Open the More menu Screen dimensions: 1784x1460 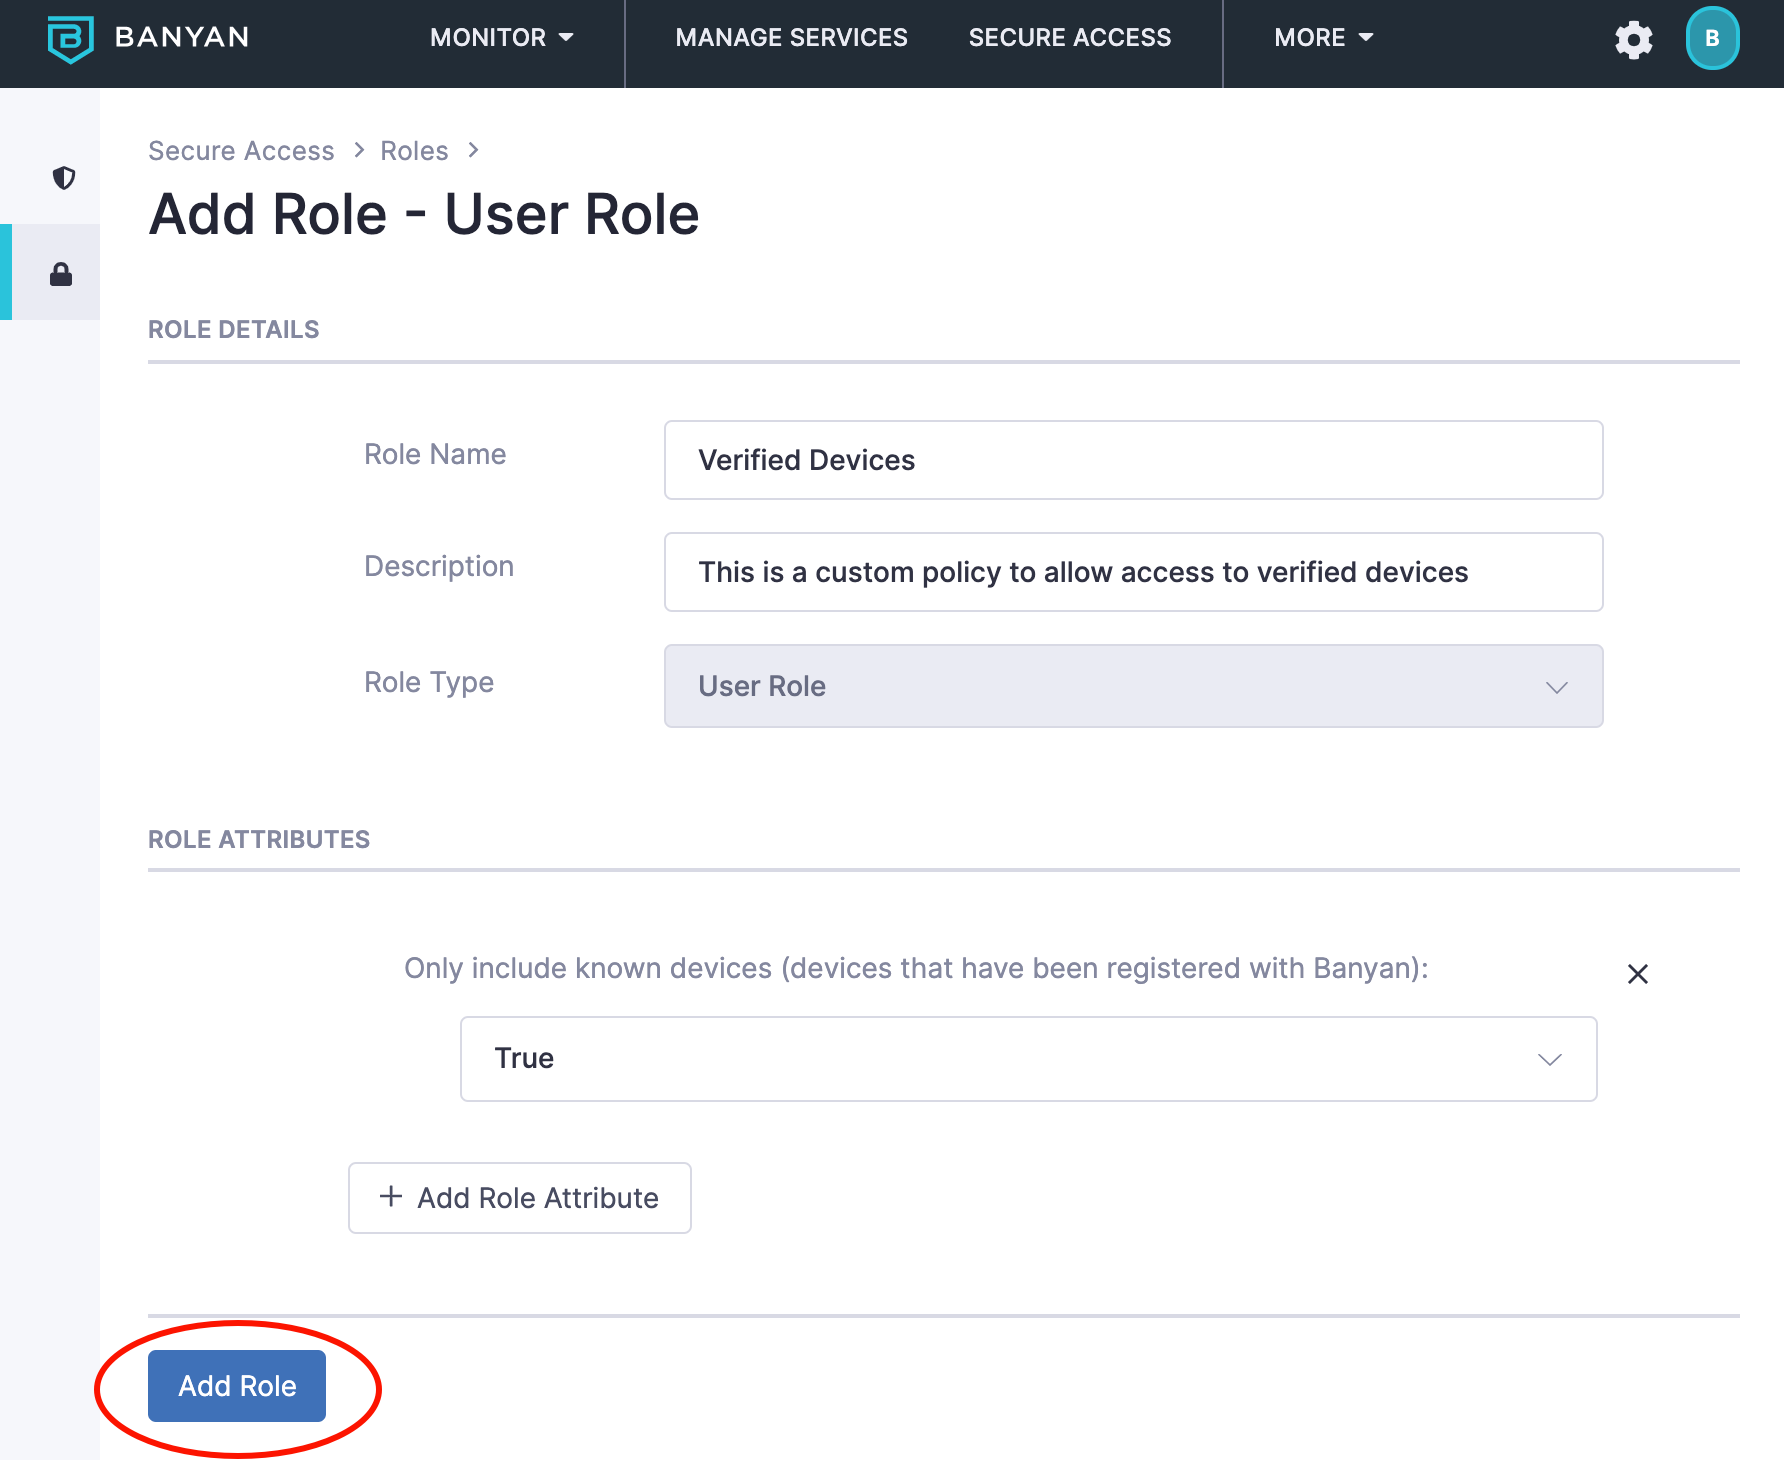[x=1322, y=38]
